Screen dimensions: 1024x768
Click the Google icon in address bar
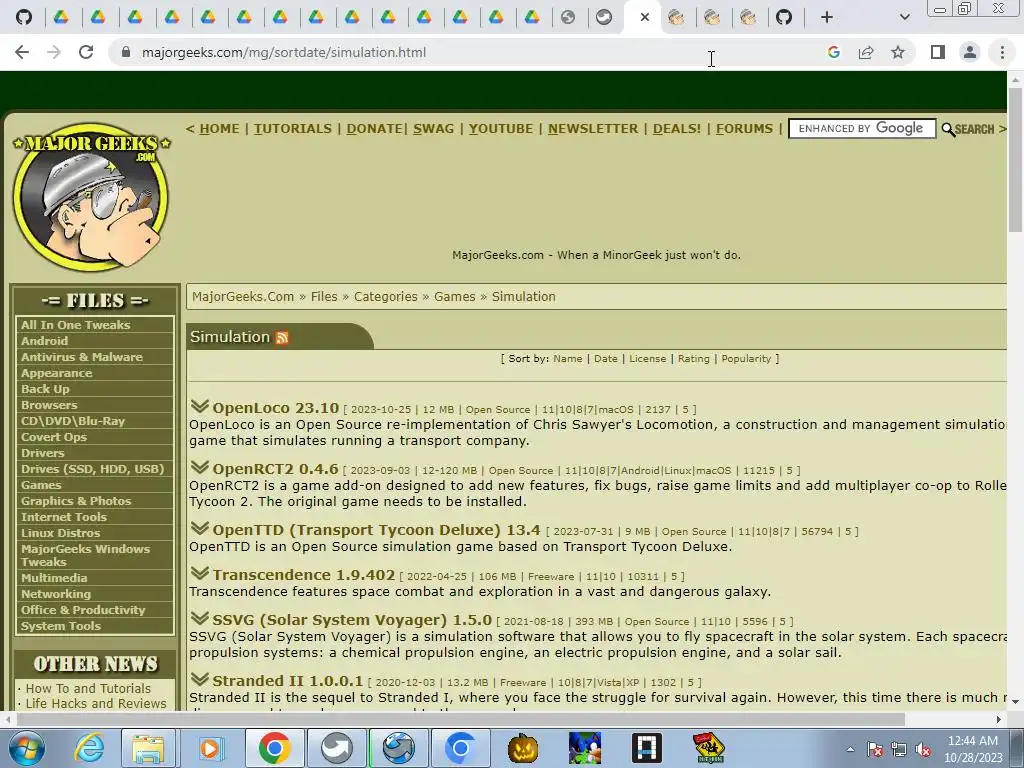coord(833,52)
